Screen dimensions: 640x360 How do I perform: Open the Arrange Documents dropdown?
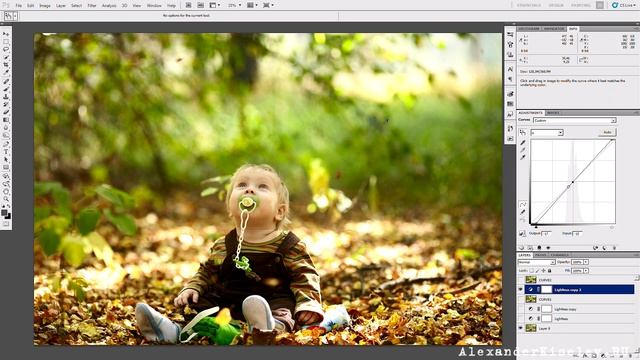click(252, 5)
